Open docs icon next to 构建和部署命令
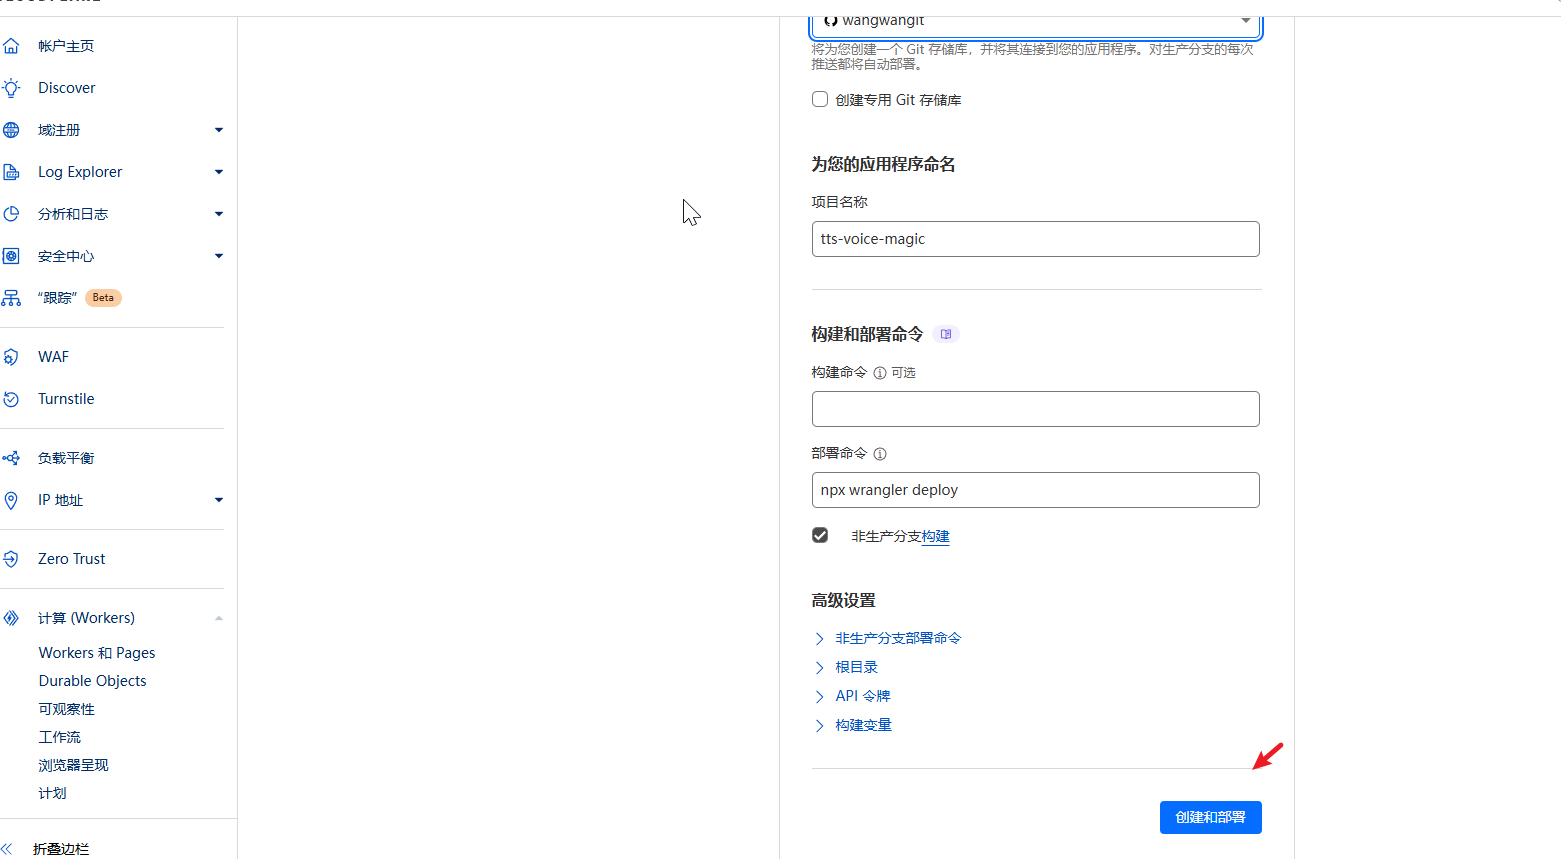Screen dimensions: 1561x859 click(x=945, y=334)
